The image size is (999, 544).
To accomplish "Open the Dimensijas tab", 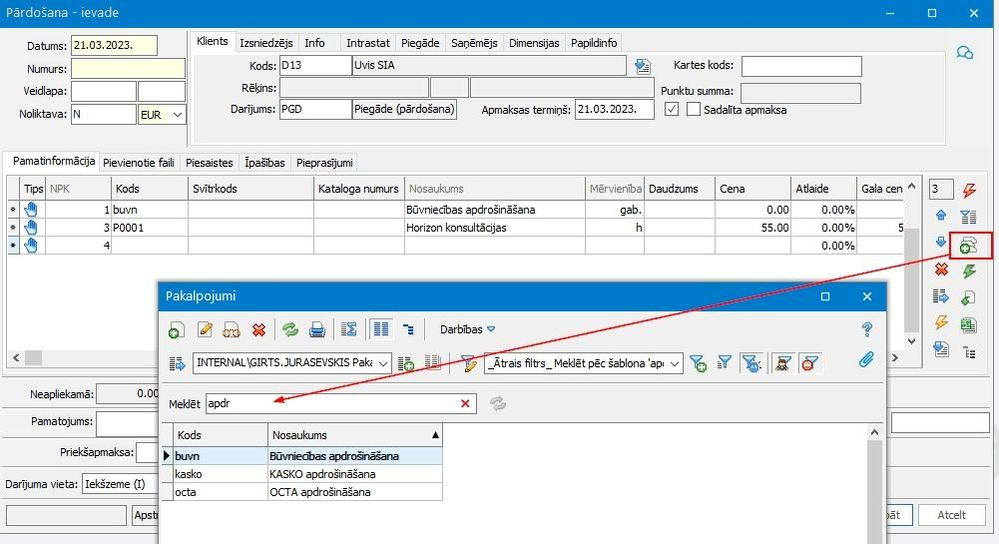I will (534, 43).
